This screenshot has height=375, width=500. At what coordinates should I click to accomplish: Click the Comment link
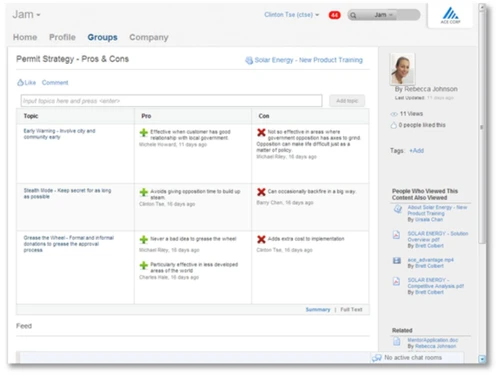[x=55, y=82]
